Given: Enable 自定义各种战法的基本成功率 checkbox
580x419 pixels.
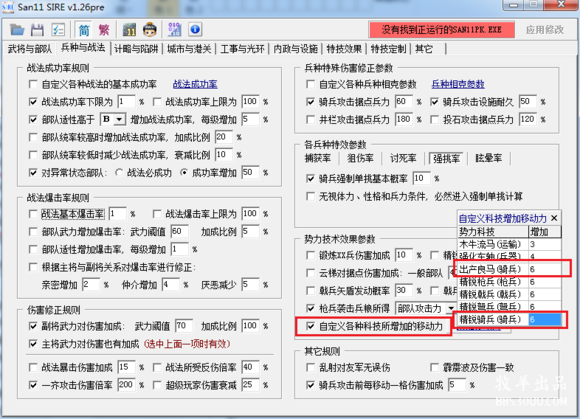Looking at the screenshot, I should point(33,84).
